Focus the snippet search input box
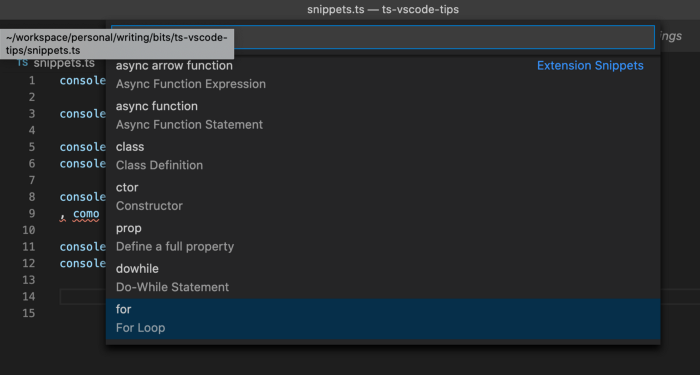Viewport: 700px width, 375px height. tap(383, 37)
